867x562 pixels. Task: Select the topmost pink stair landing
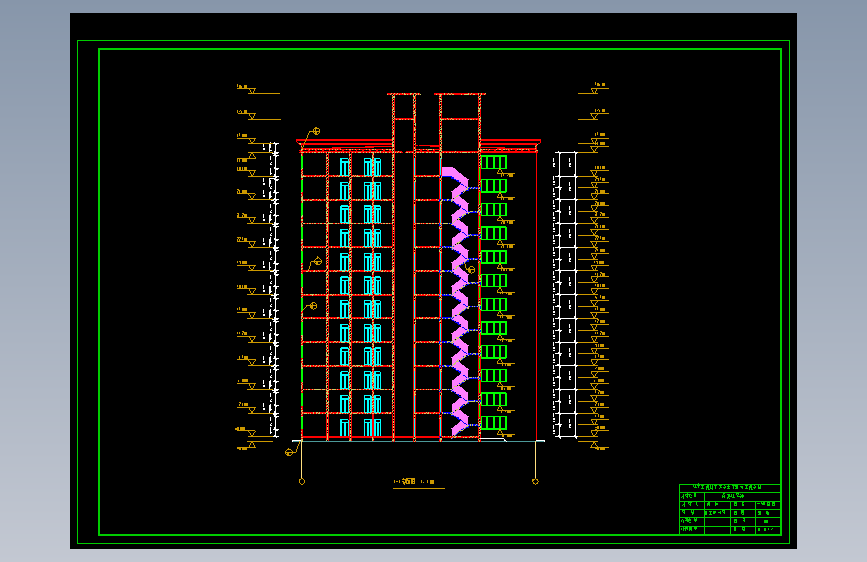(x=455, y=174)
